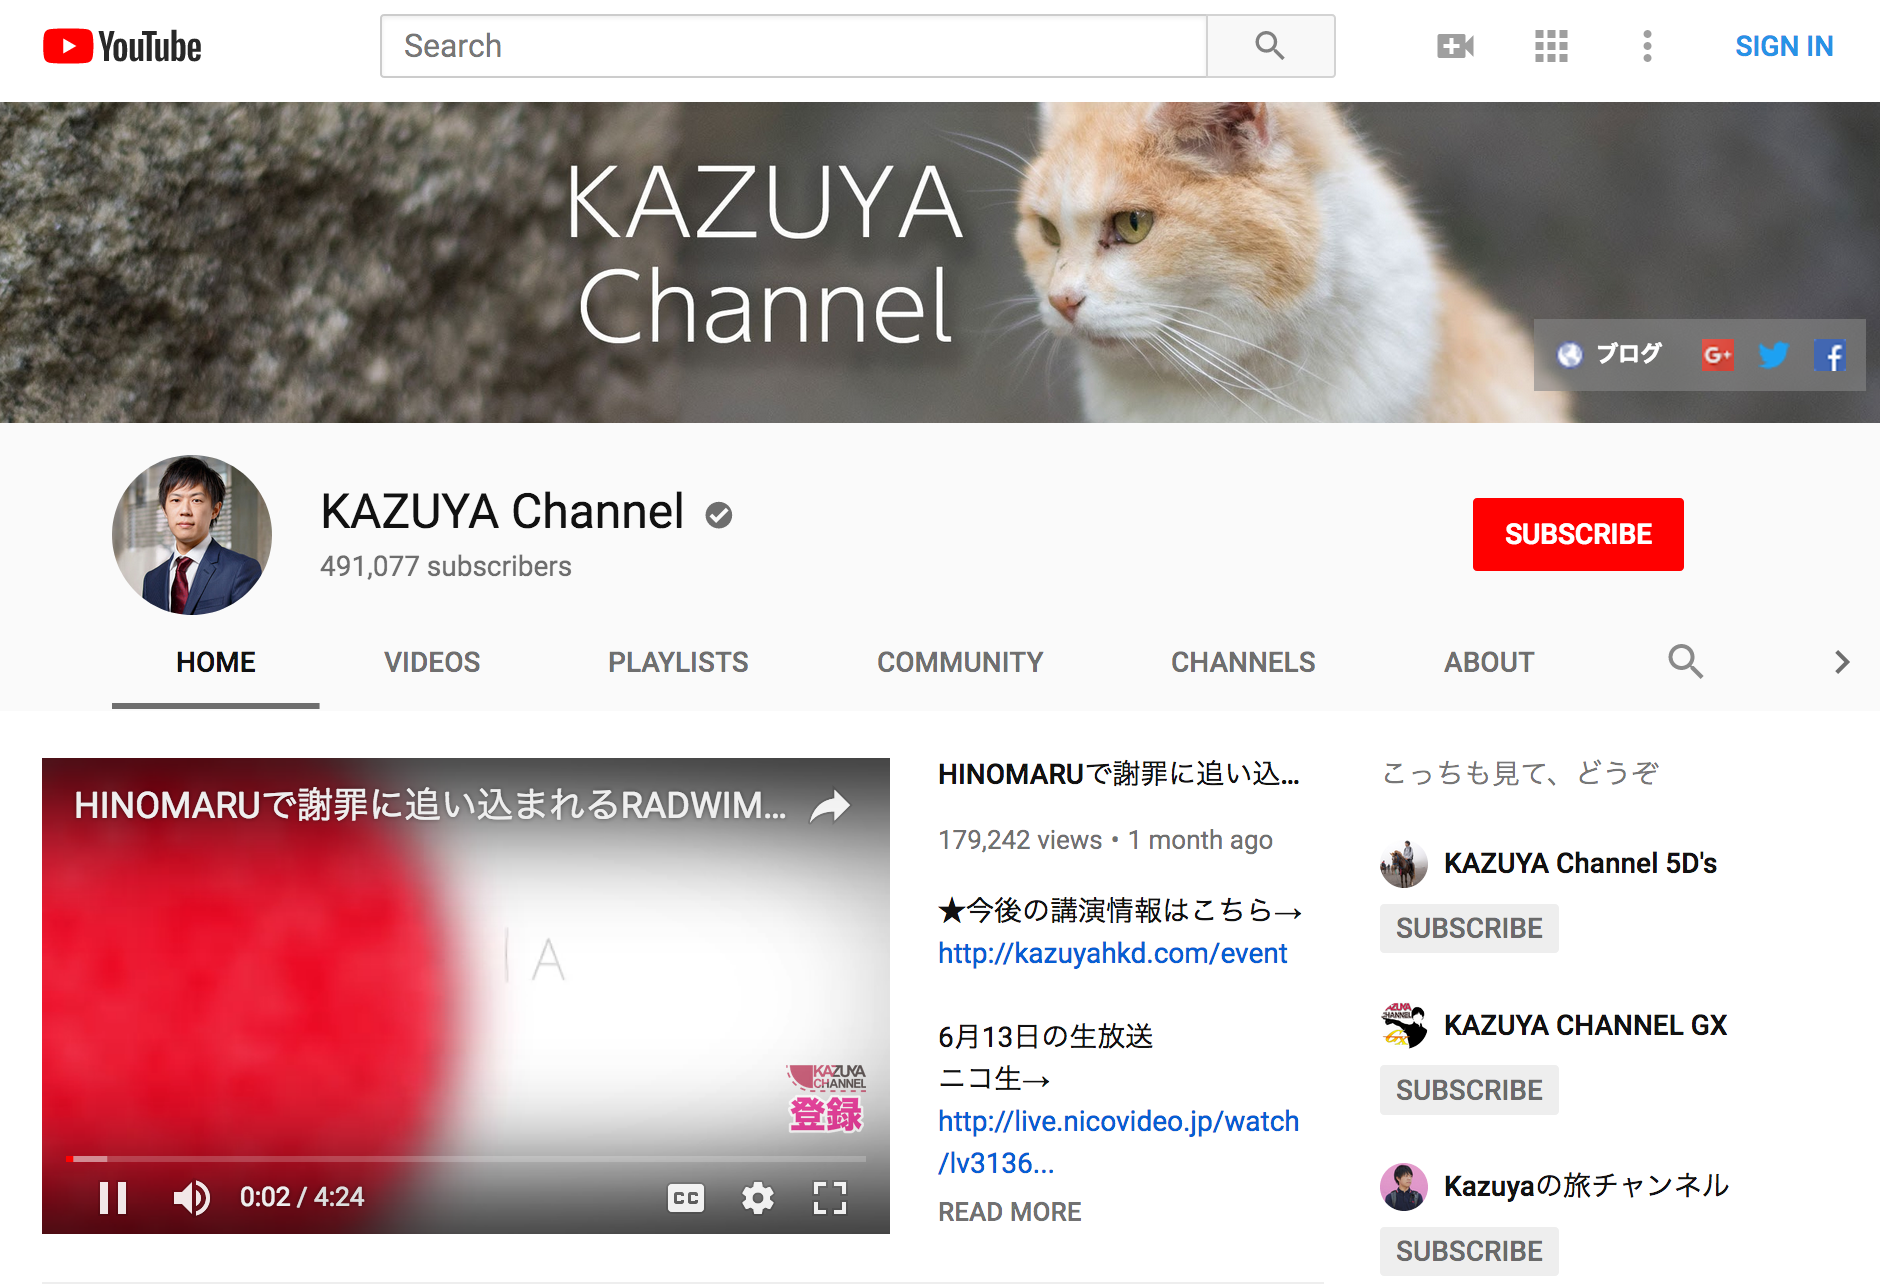Search within channel using magnifier

tap(1685, 661)
